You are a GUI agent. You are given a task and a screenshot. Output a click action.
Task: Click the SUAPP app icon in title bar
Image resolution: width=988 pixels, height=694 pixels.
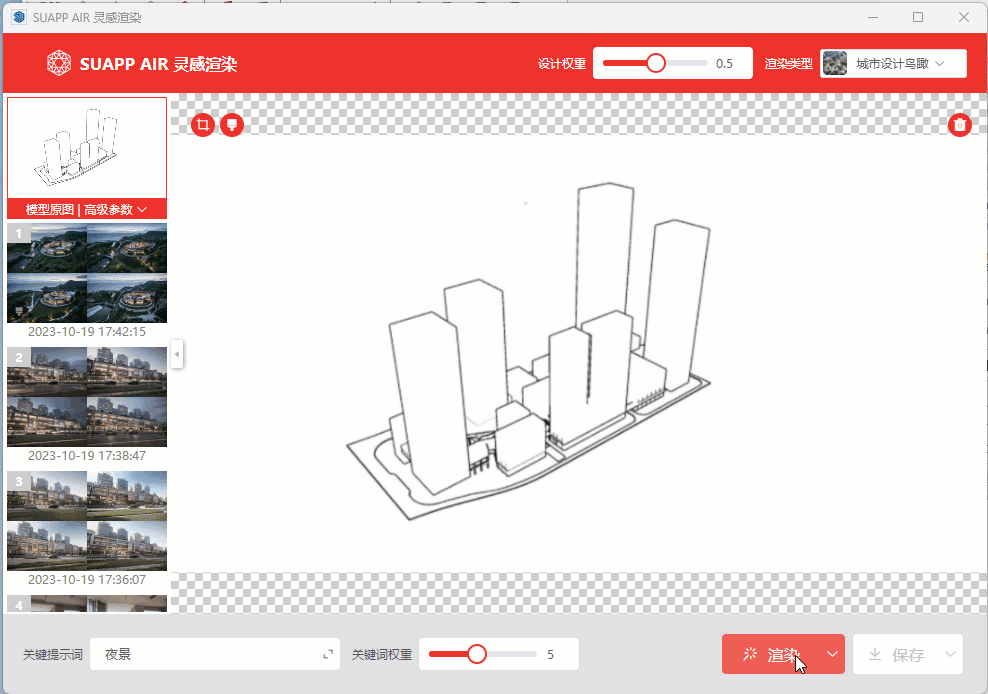coord(19,17)
